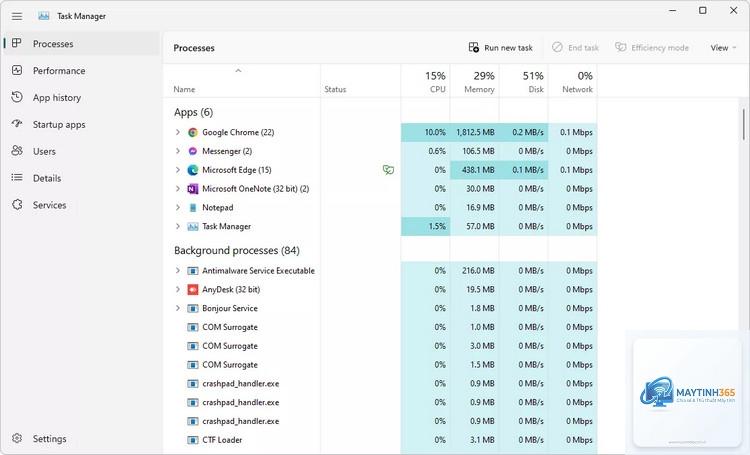Click the Task Manager title bar icon
The width and height of the screenshot is (750, 455).
[x=44, y=16]
